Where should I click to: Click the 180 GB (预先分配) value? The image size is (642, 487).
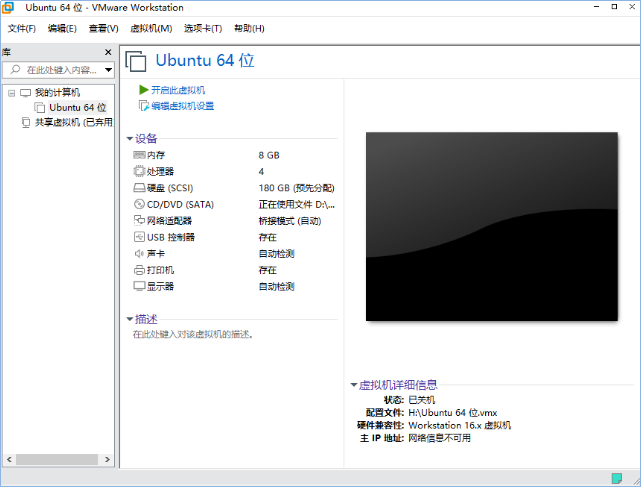(x=296, y=188)
